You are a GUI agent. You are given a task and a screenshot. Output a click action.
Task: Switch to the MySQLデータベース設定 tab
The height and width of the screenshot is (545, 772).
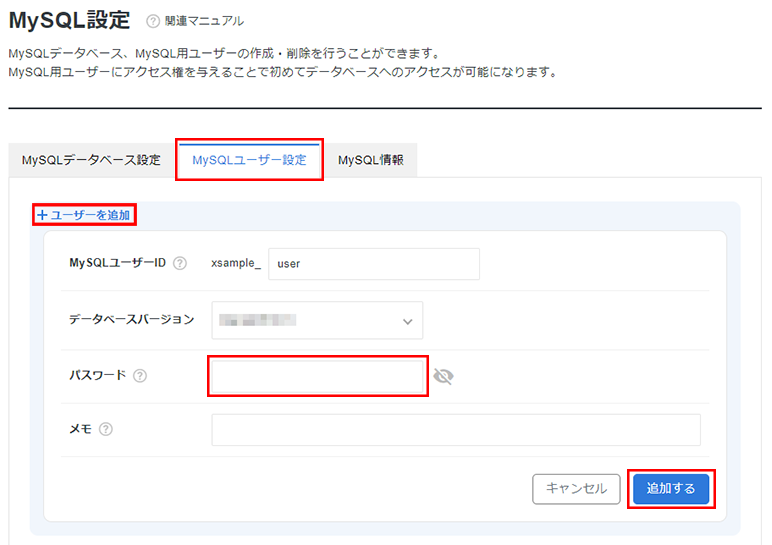pyautogui.click(x=92, y=160)
